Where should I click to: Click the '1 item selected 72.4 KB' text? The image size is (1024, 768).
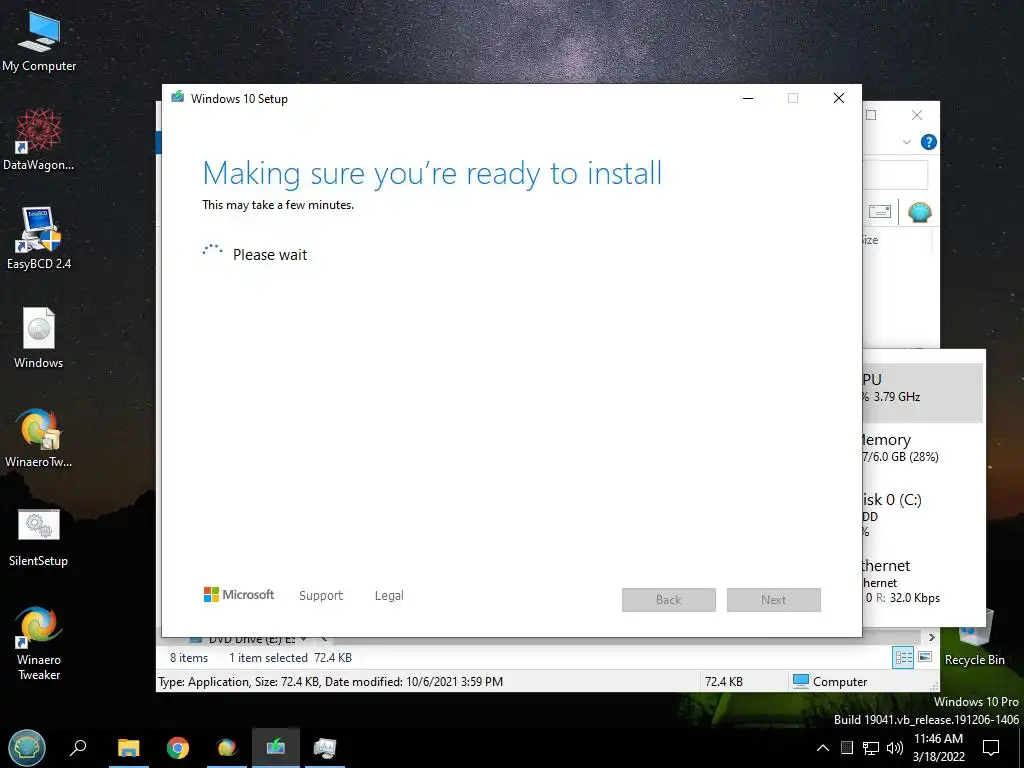coord(290,658)
